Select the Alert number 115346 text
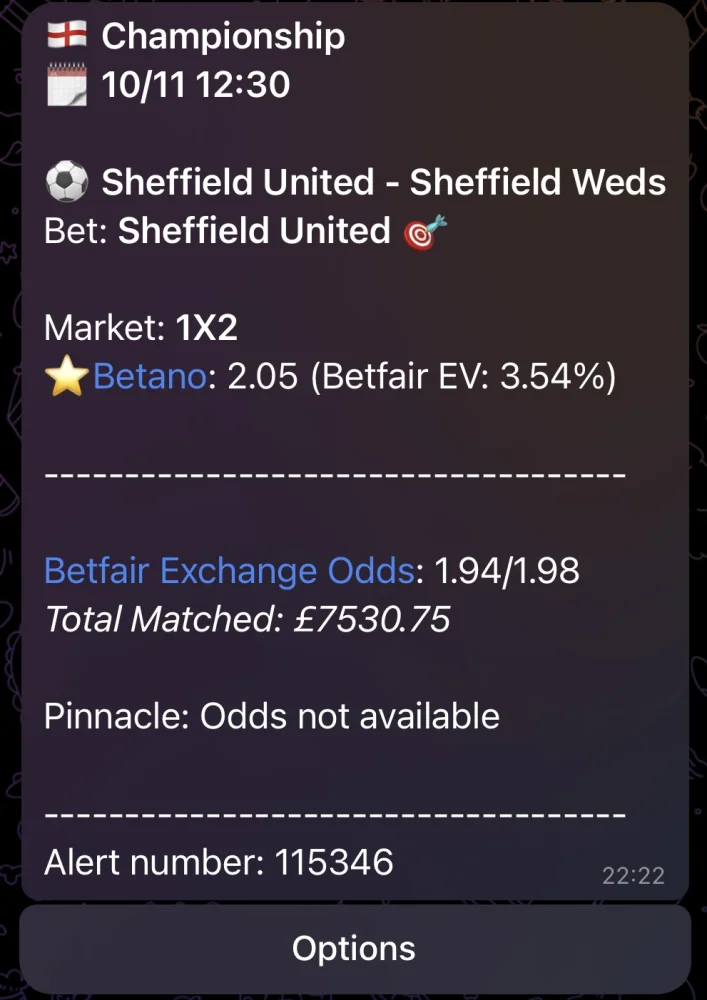707x1000 pixels. pyautogui.click(x=219, y=862)
